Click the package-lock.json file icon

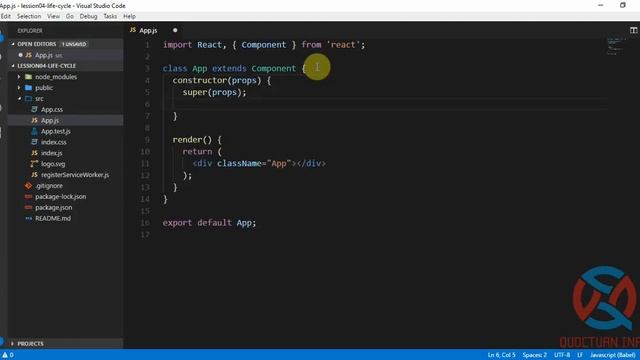(29, 197)
